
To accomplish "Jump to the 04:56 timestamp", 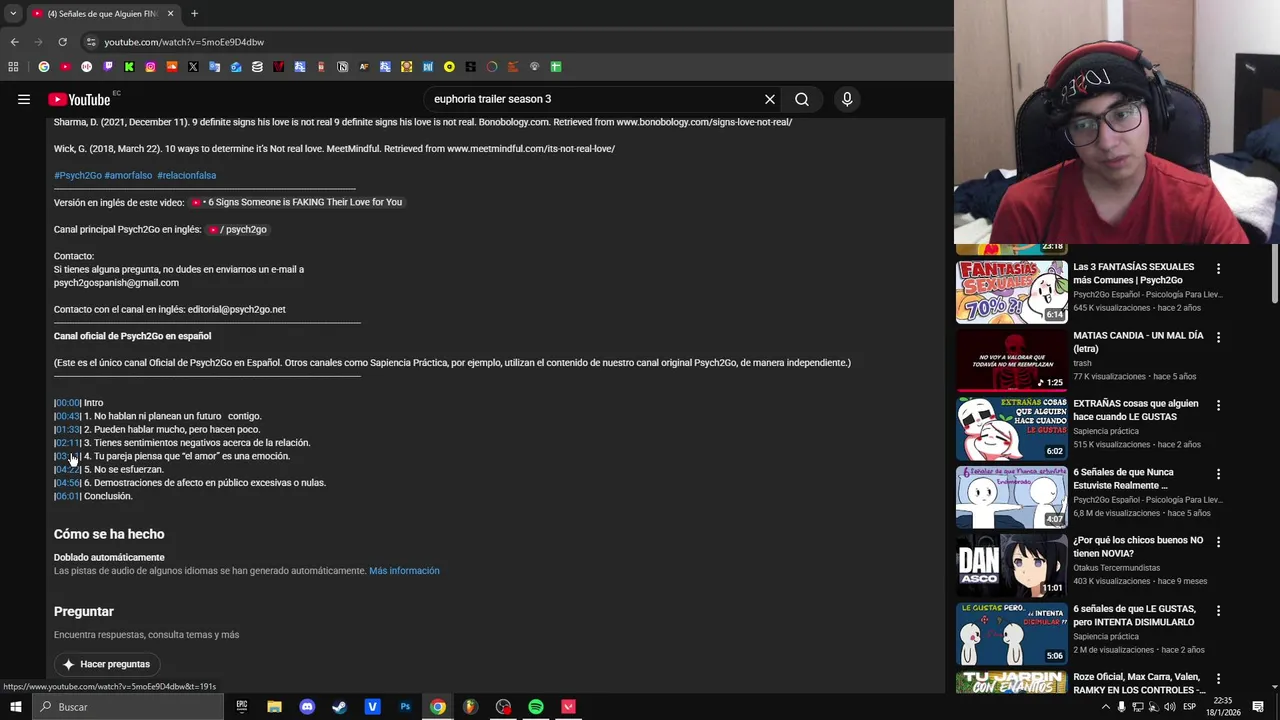I will 67,482.
